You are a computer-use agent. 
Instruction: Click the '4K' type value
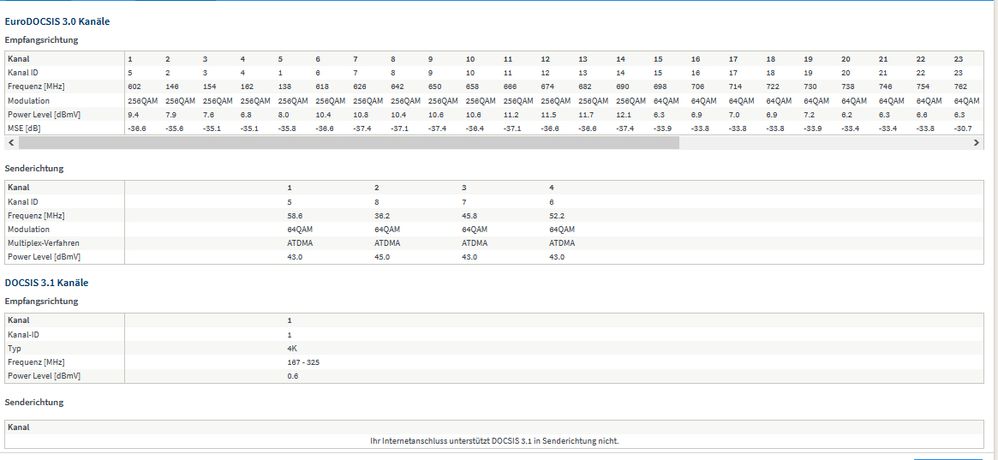tap(292, 349)
